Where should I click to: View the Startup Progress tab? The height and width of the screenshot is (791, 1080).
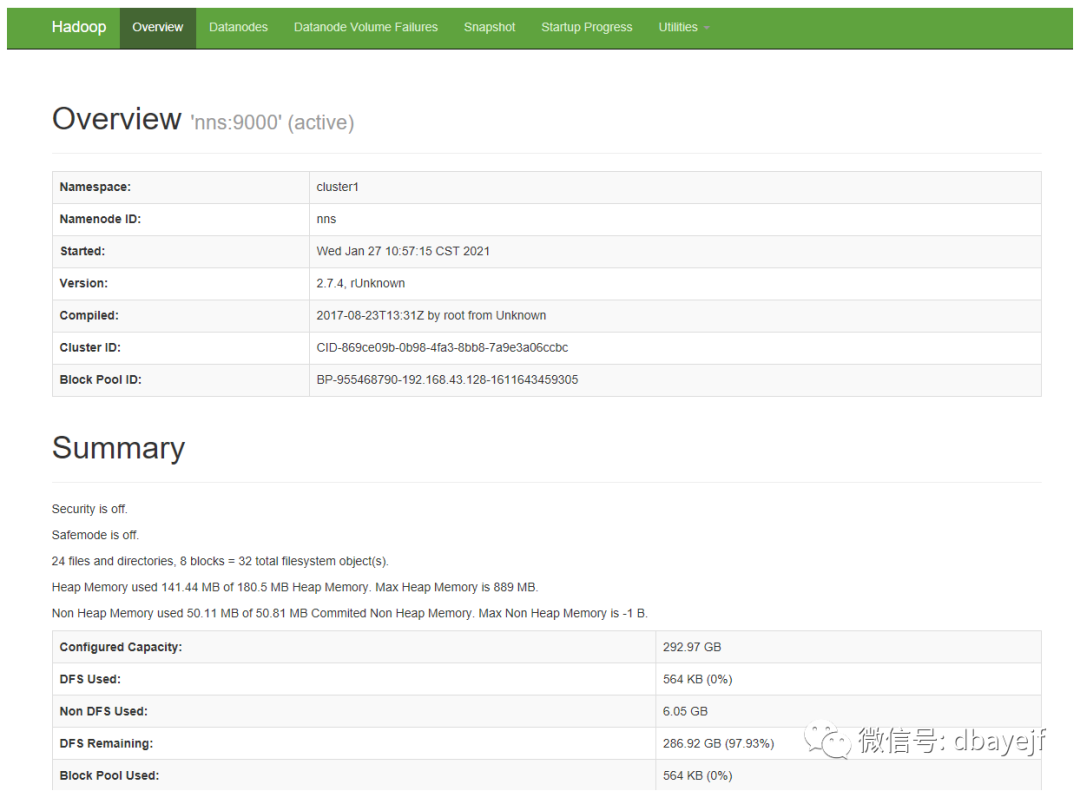(587, 28)
